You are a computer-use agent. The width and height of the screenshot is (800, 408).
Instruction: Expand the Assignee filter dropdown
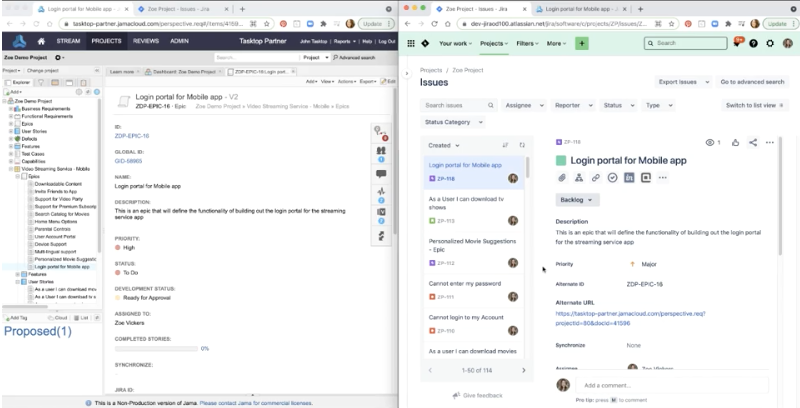(523, 105)
